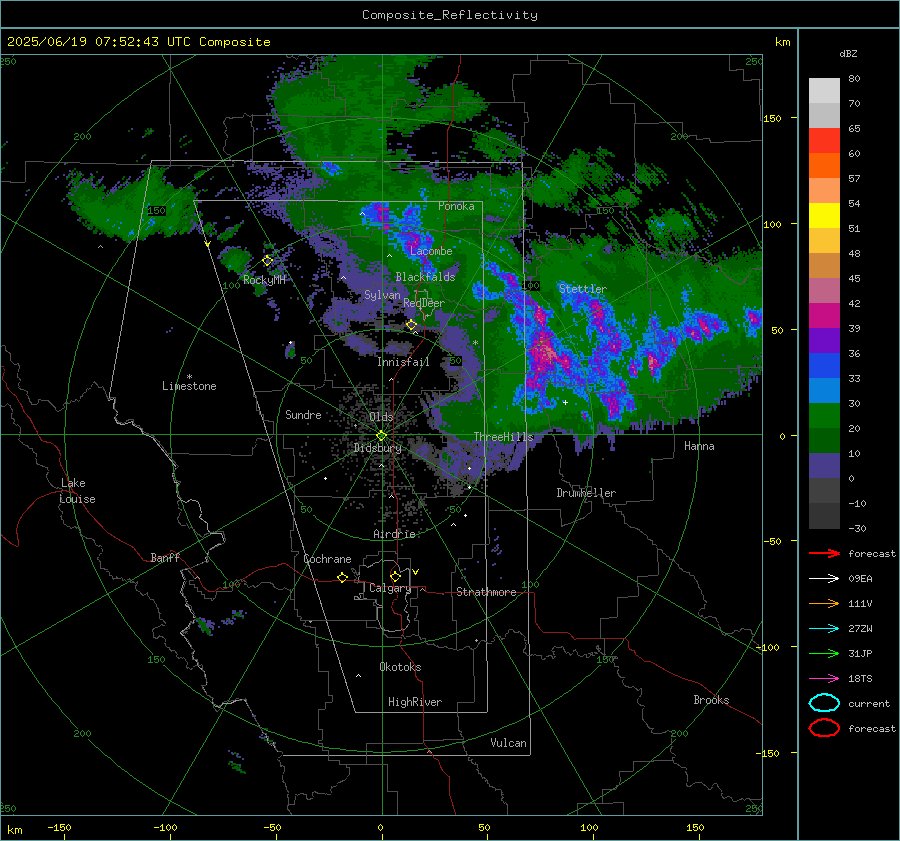Click the Strathmore label
The image size is (900, 841).
click(486, 592)
